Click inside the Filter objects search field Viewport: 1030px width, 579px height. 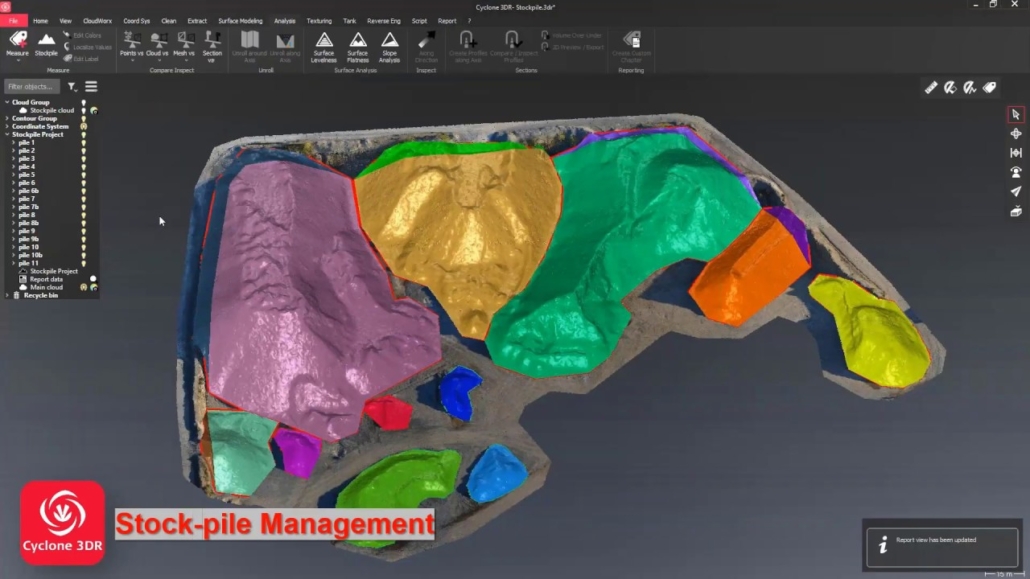[33, 86]
